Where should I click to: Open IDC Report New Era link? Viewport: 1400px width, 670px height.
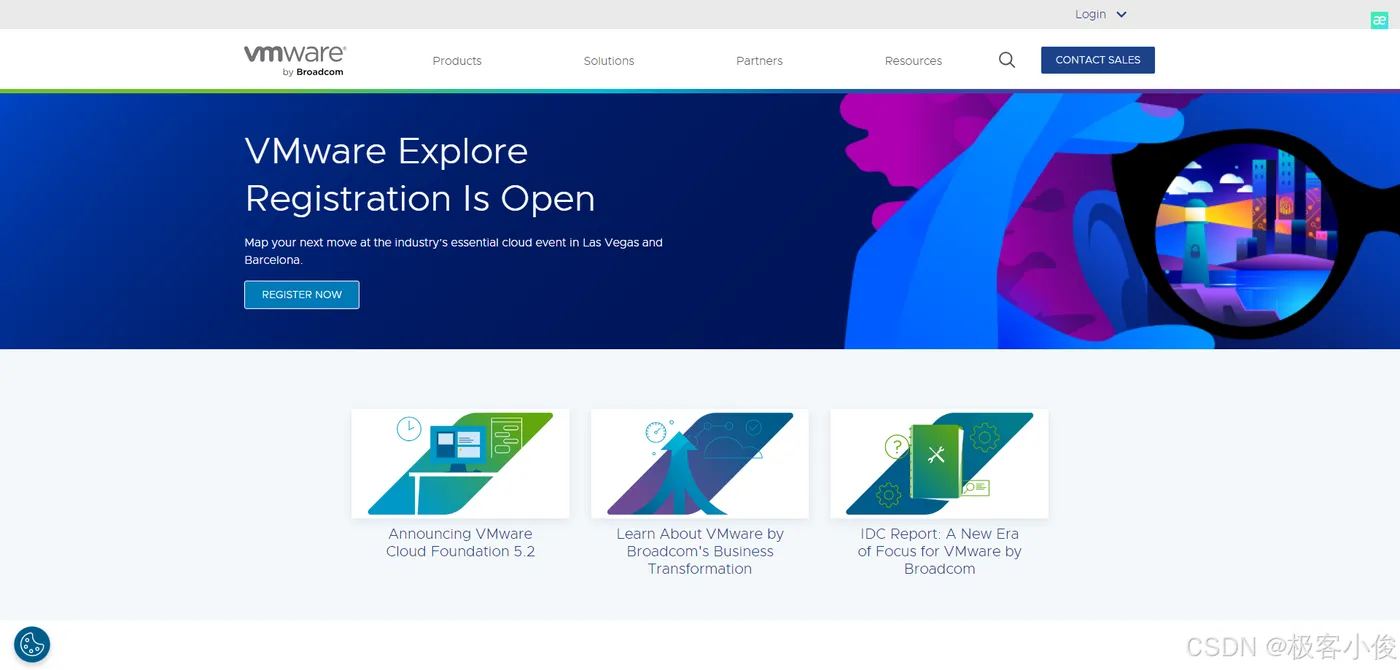pyautogui.click(x=939, y=551)
